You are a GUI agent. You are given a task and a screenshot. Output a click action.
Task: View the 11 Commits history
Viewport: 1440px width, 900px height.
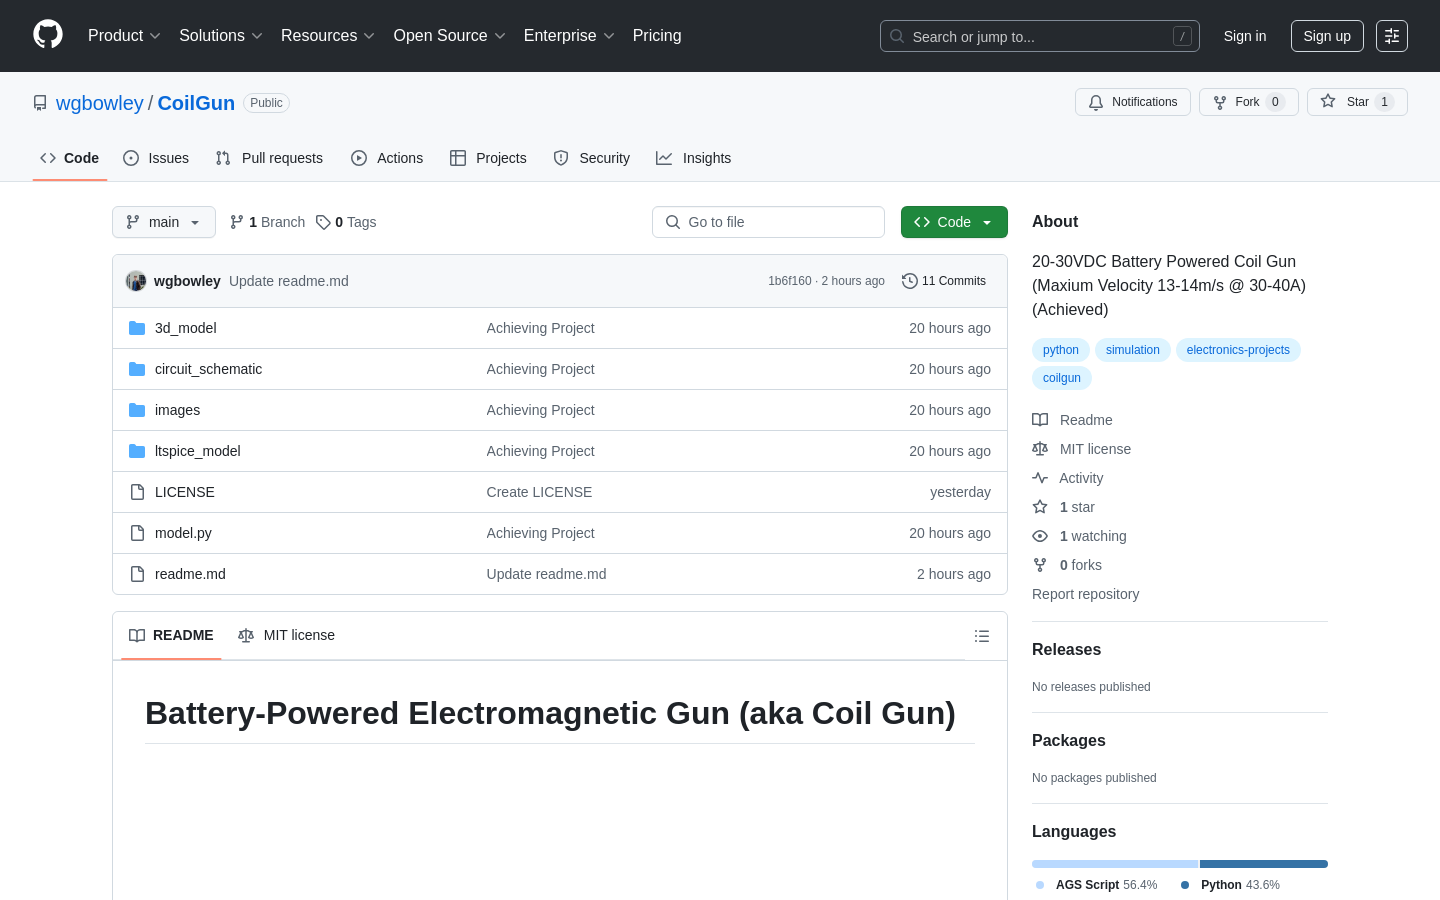(x=944, y=281)
